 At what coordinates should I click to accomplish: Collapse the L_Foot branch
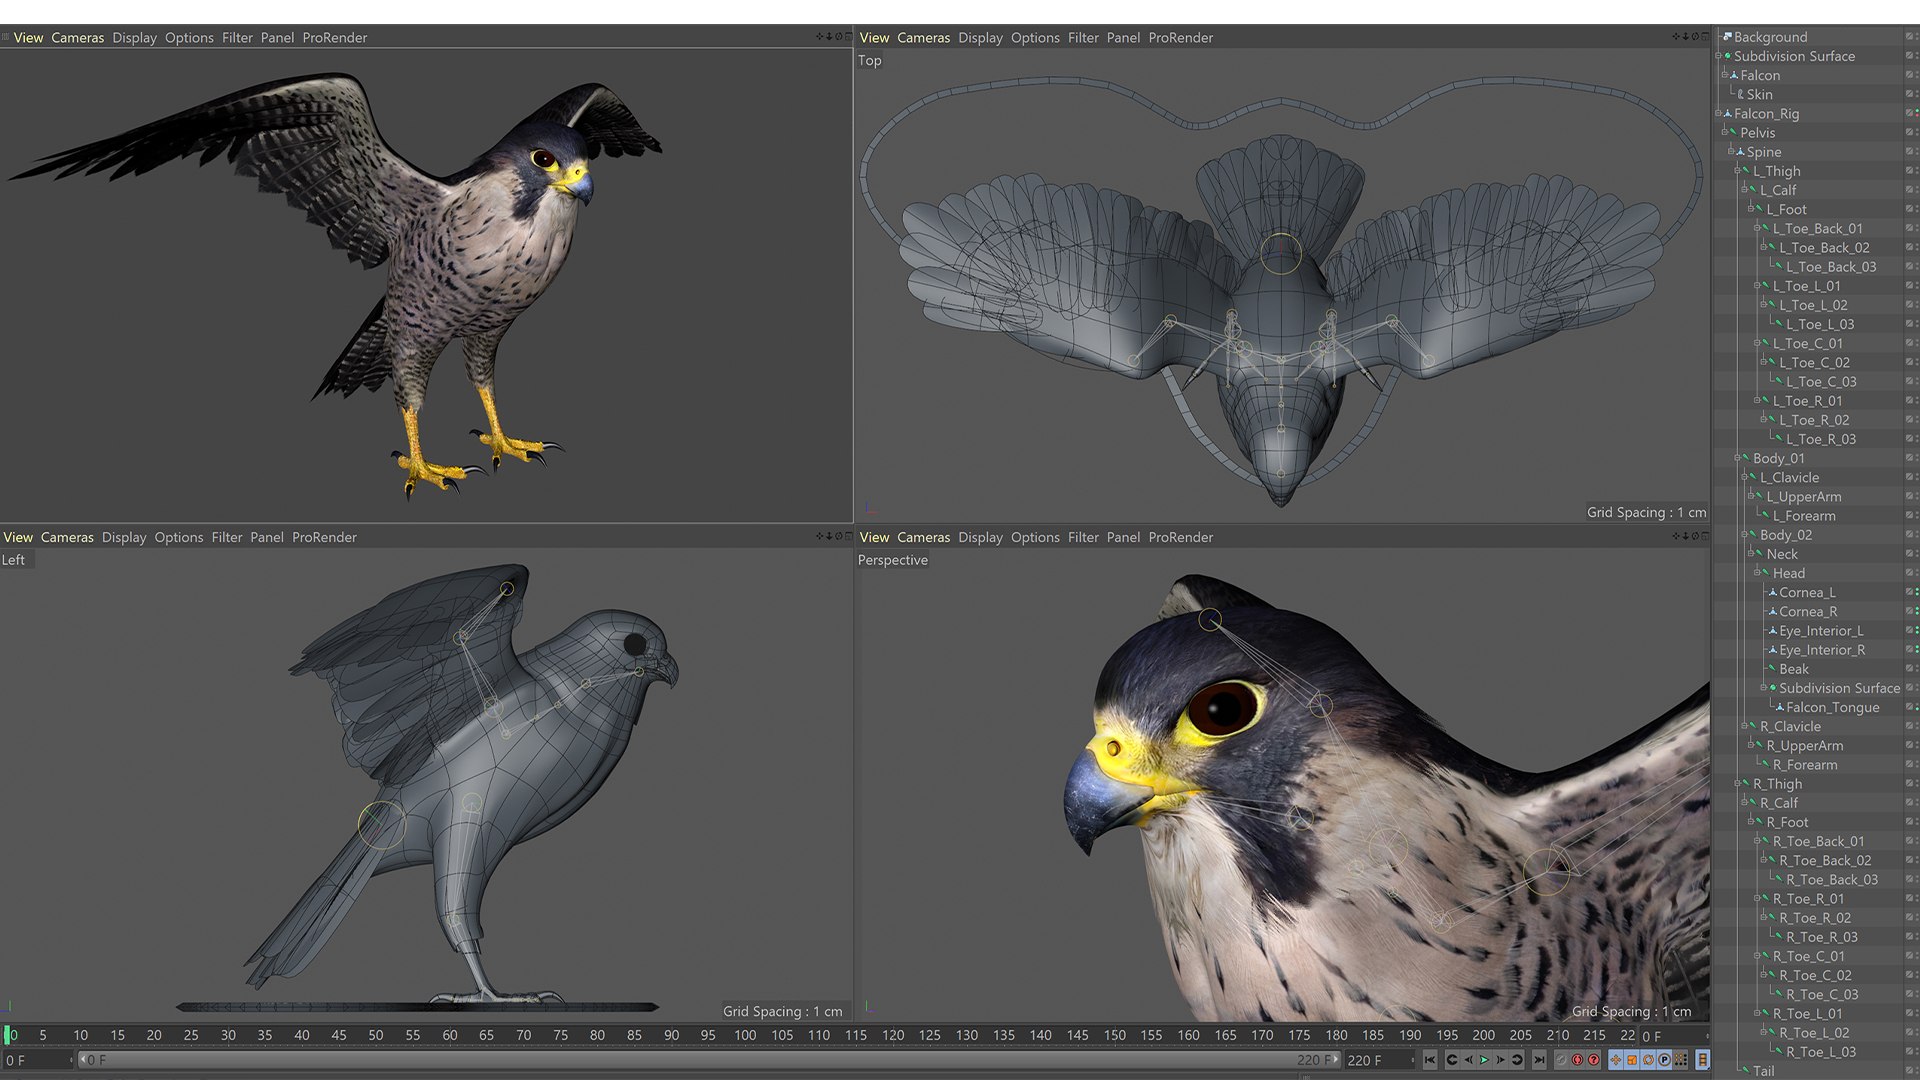point(1750,209)
